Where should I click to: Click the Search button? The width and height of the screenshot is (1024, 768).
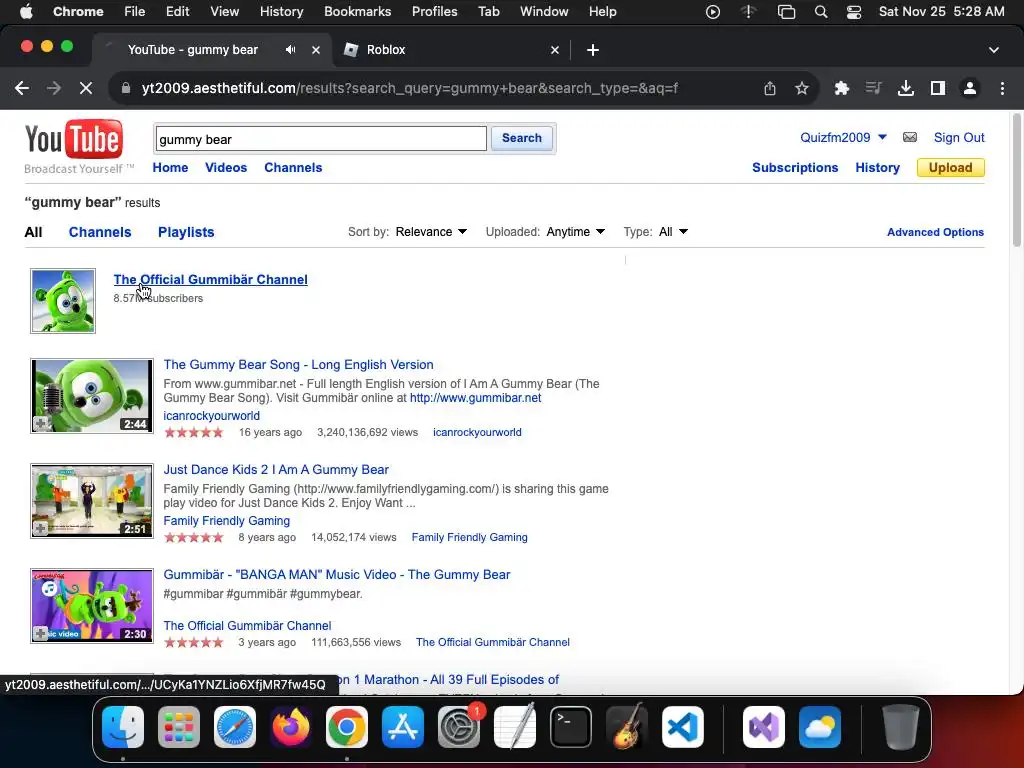522,138
